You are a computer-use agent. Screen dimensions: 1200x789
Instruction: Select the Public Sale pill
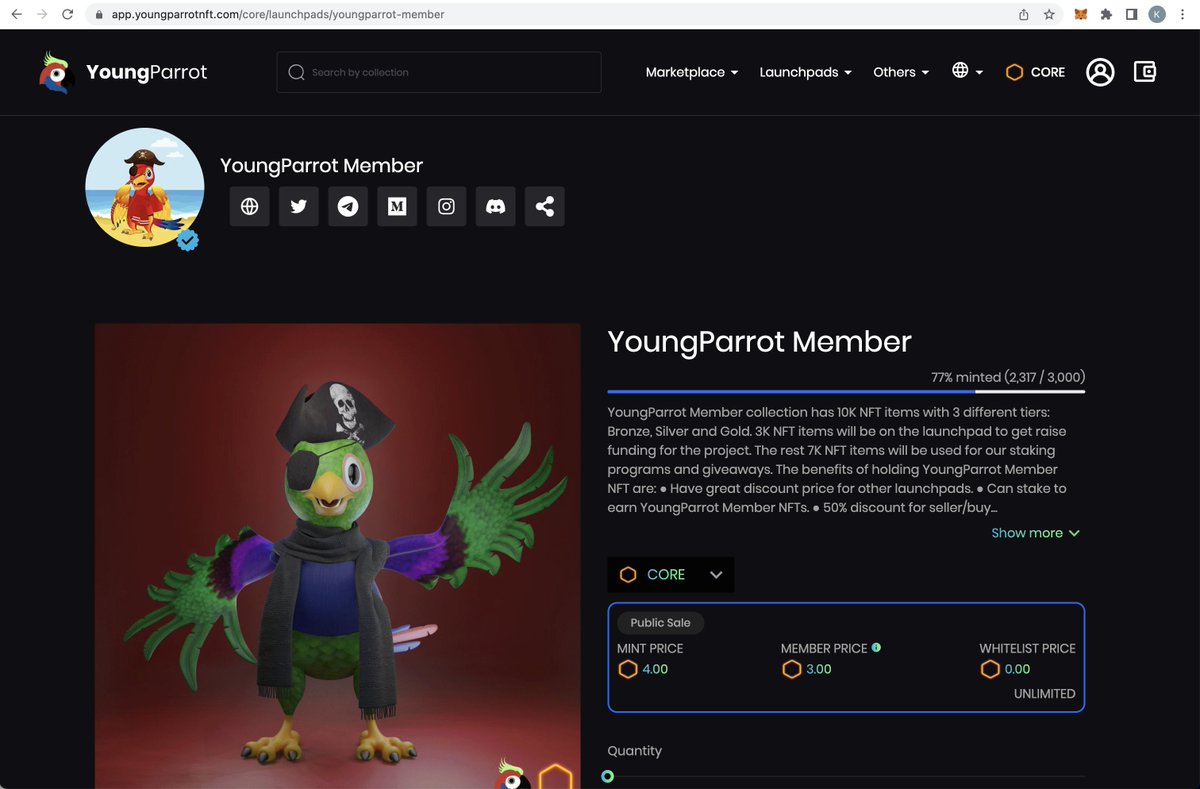[660, 622]
